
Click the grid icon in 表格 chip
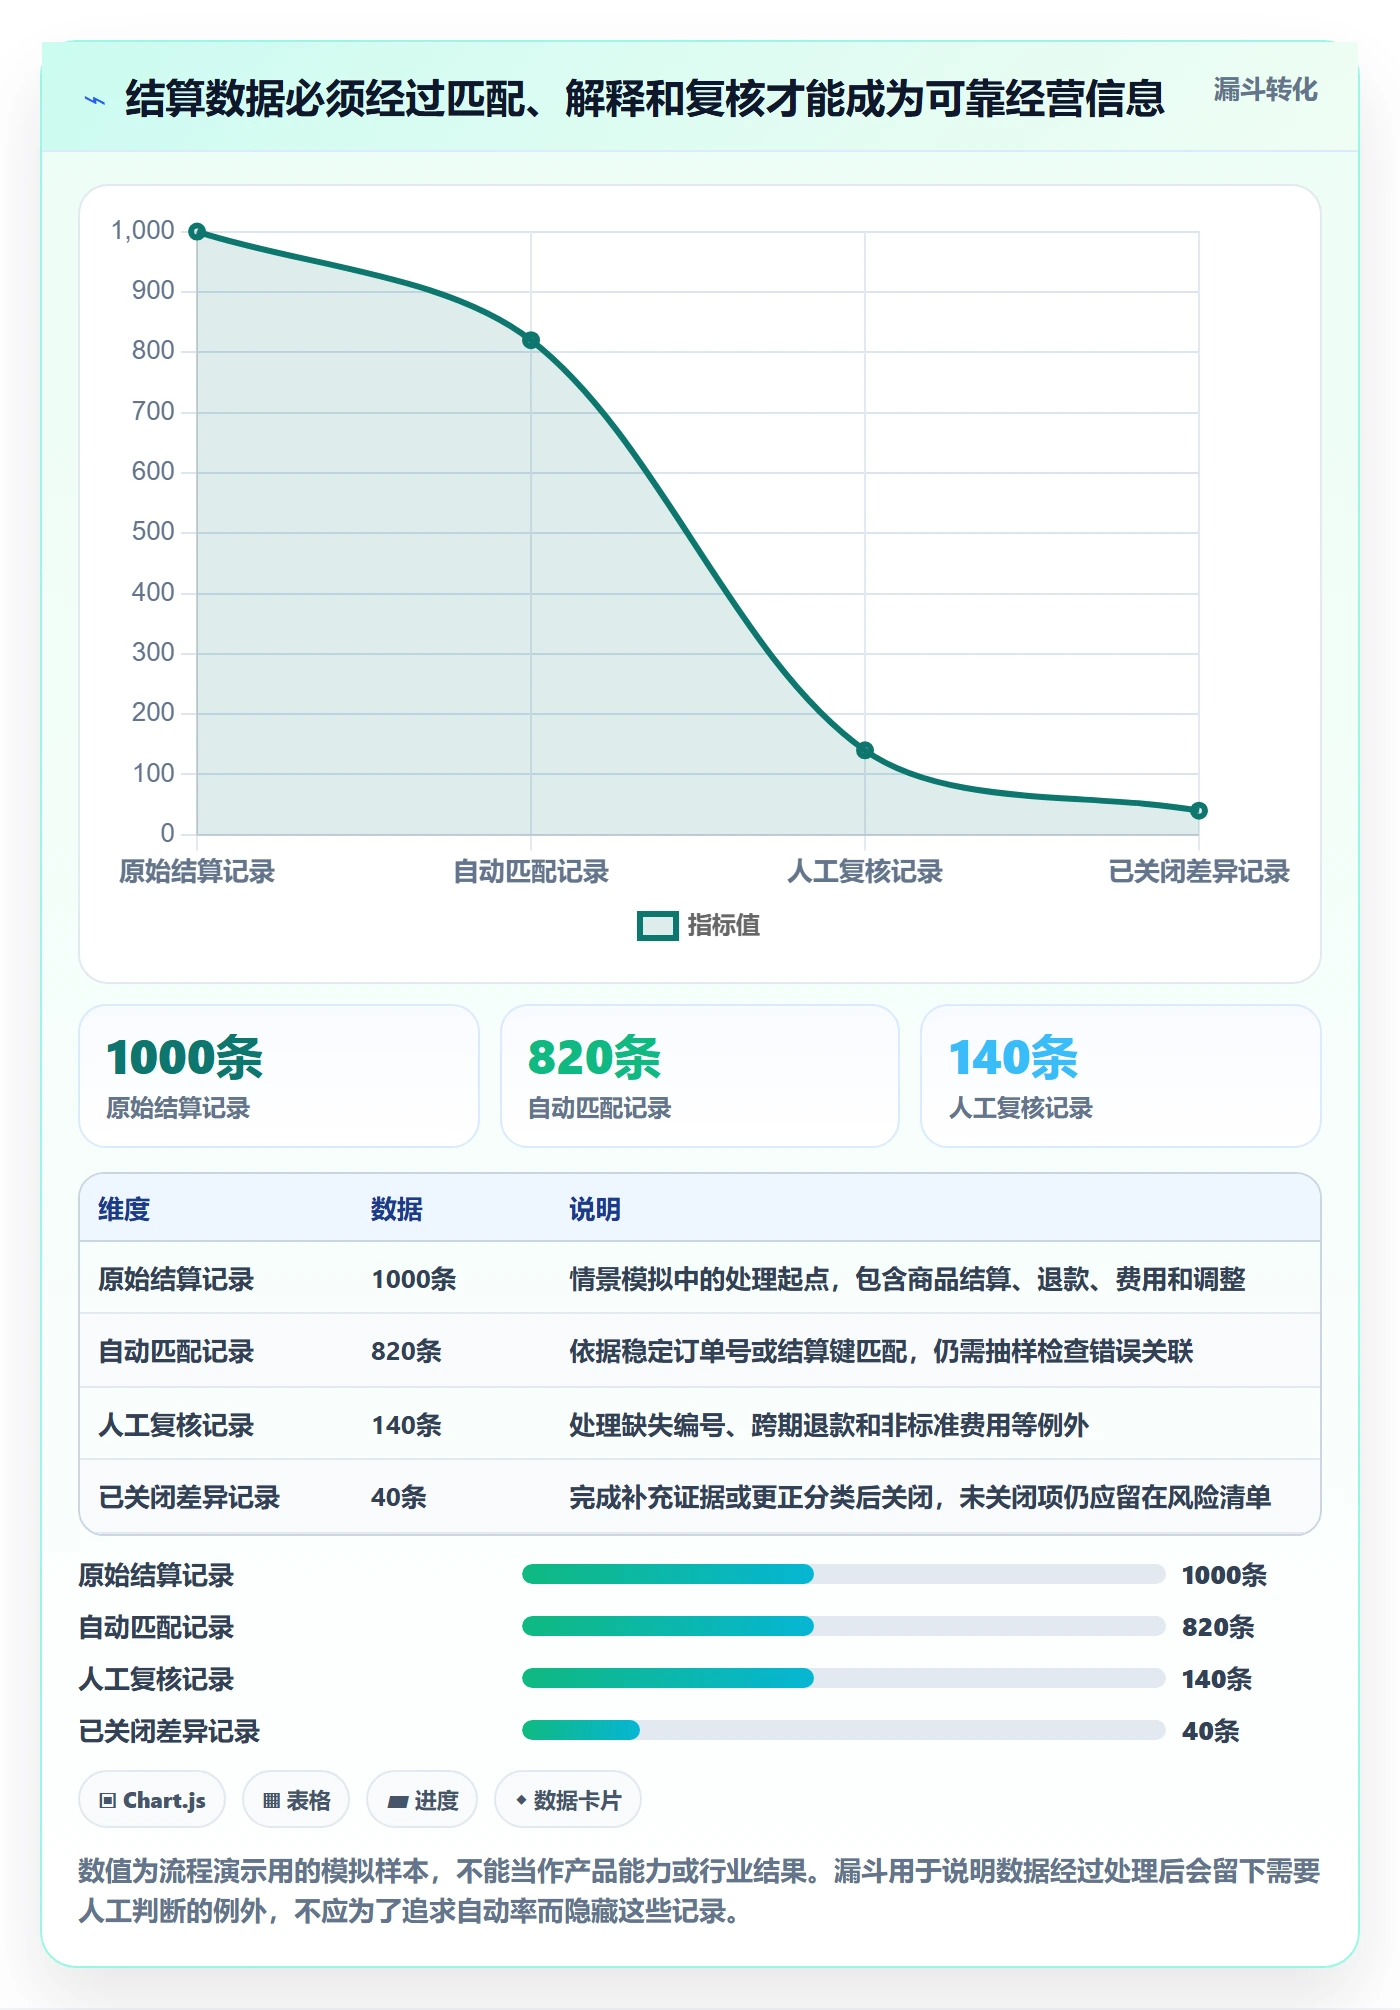271,1801
